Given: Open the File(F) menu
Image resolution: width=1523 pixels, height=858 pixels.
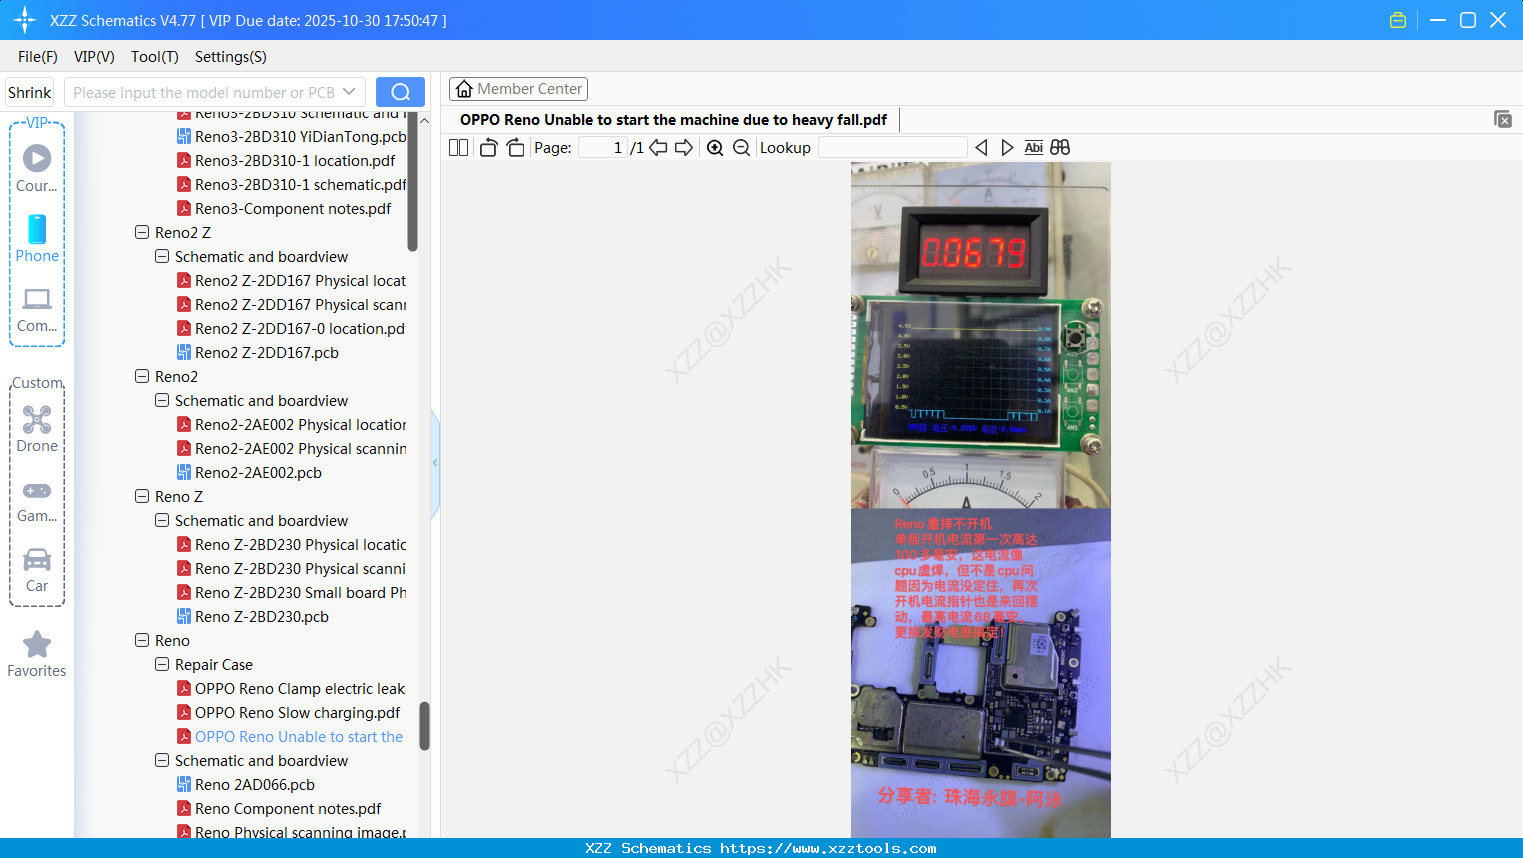Looking at the screenshot, I should [38, 57].
